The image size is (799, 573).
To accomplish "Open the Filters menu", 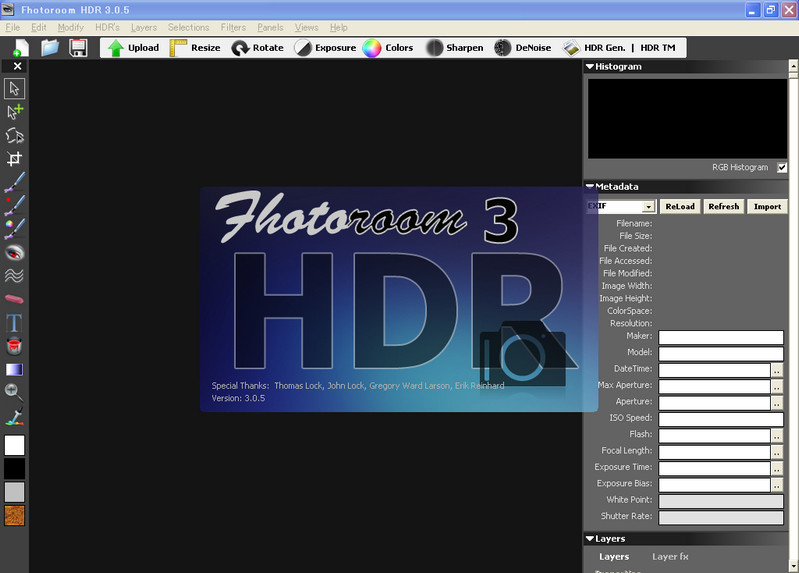I will (x=233, y=28).
